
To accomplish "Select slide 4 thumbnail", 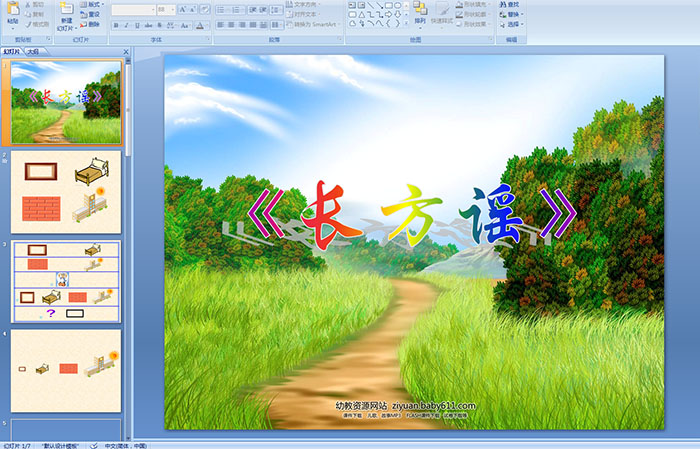I will (x=66, y=371).
